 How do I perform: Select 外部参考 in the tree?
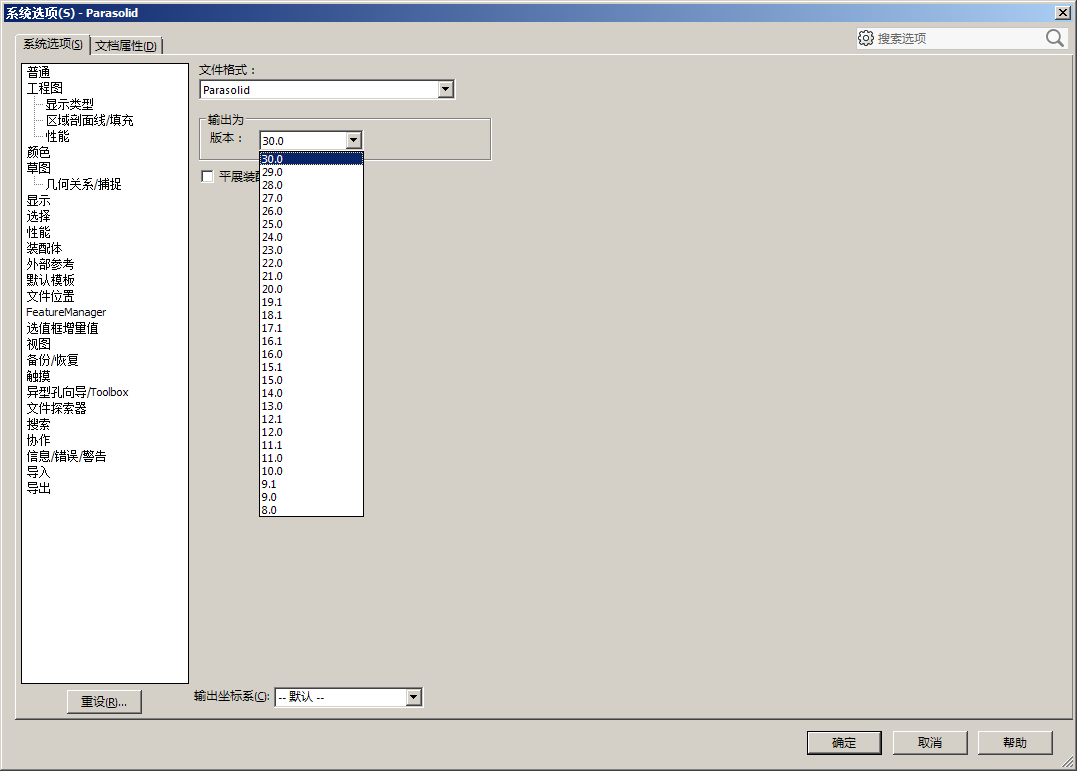[x=50, y=264]
